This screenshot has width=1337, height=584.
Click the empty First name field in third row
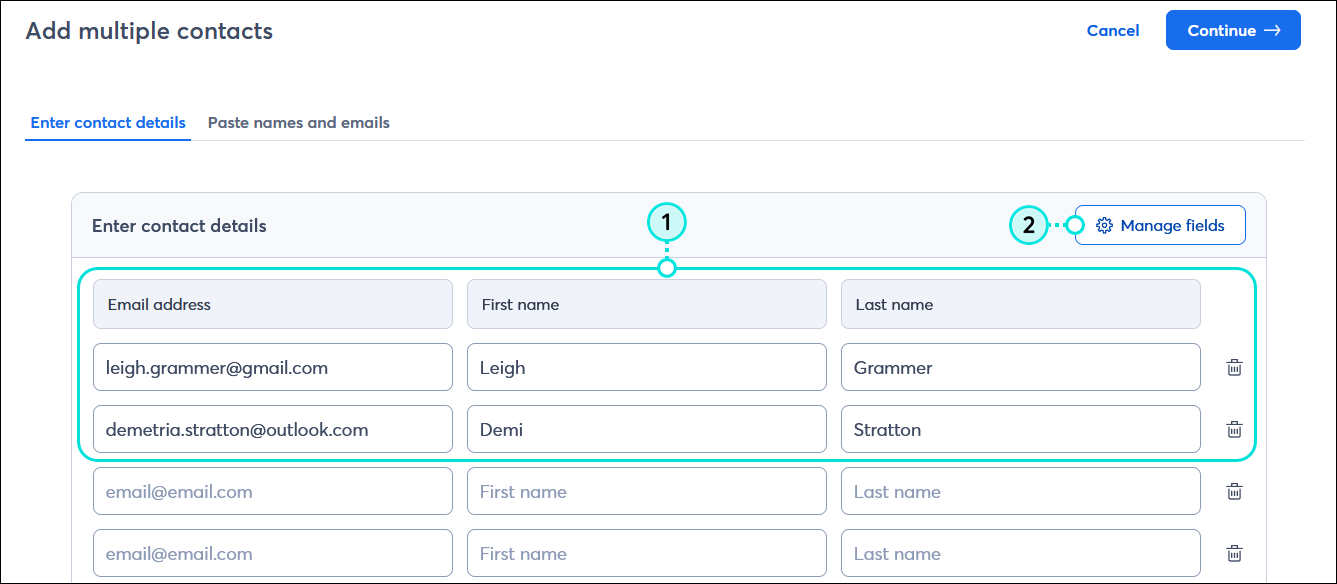[x=647, y=492]
